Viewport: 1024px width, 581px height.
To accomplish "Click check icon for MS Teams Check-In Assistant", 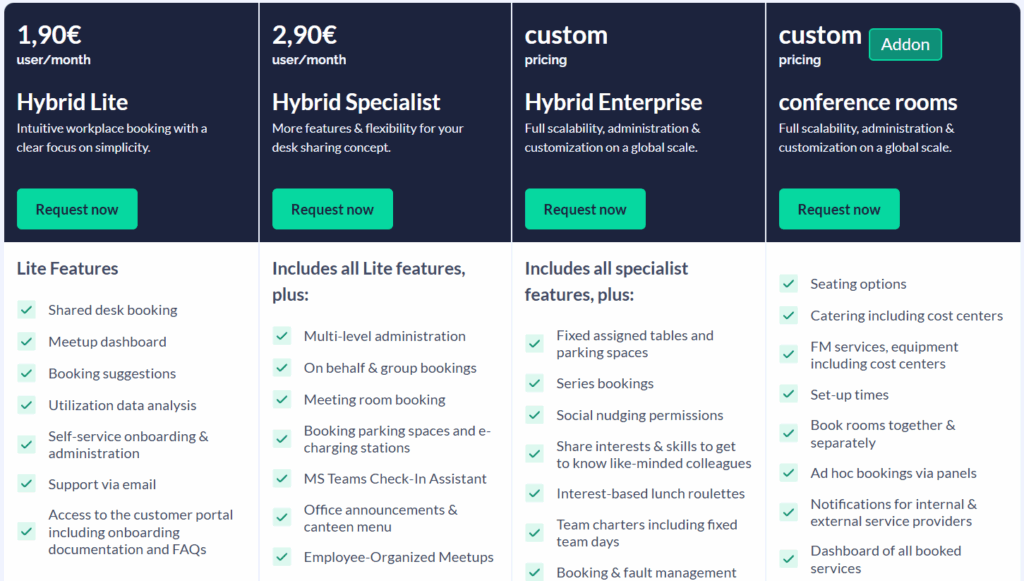I will pyautogui.click(x=282, y=479).
